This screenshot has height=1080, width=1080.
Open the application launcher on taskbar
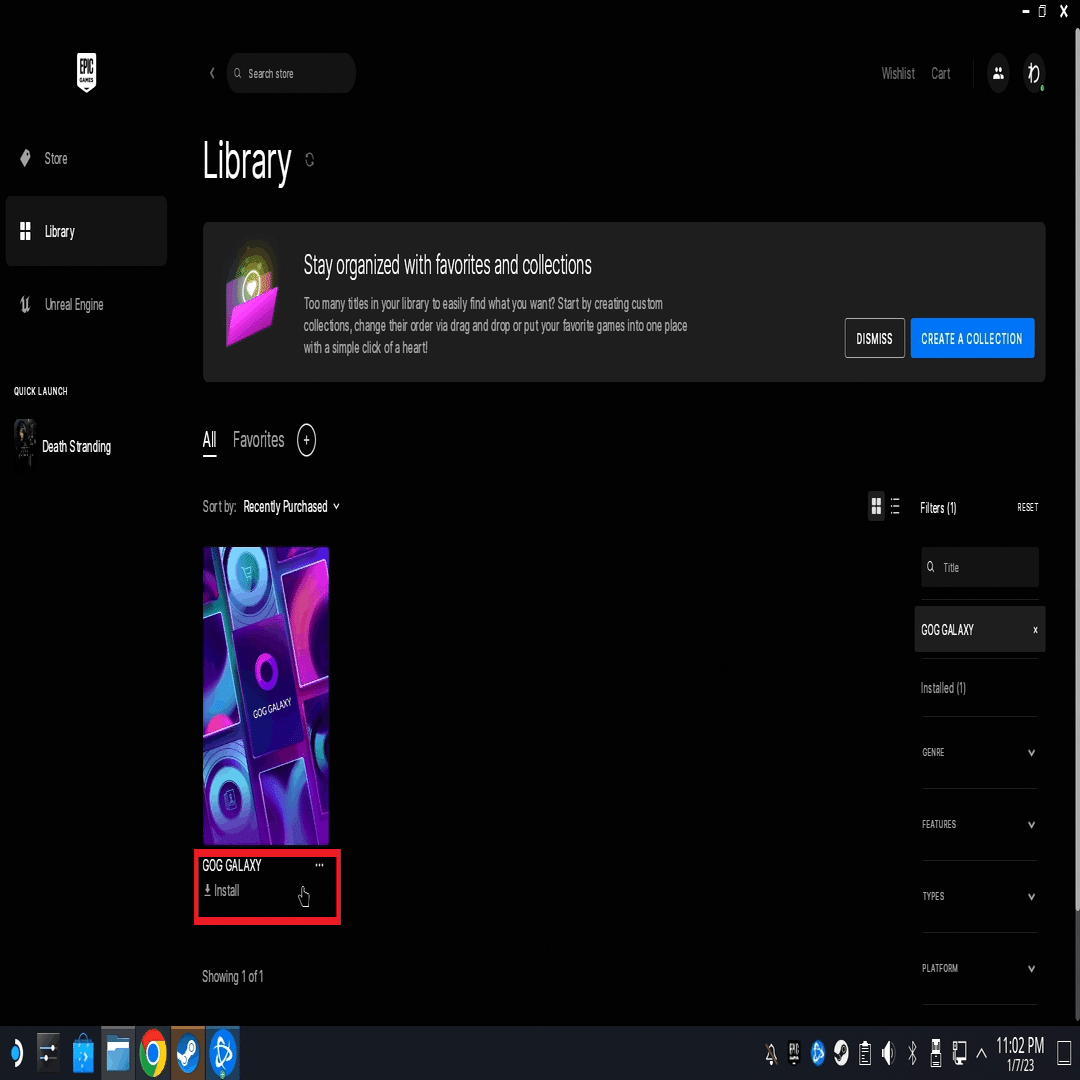(15, 1053)
